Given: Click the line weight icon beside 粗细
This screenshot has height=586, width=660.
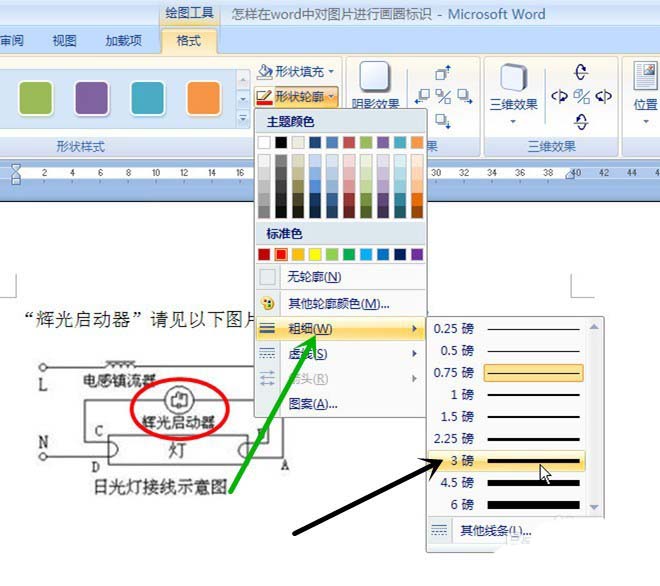Looking at the screenshot, I should tap(267, 328).
